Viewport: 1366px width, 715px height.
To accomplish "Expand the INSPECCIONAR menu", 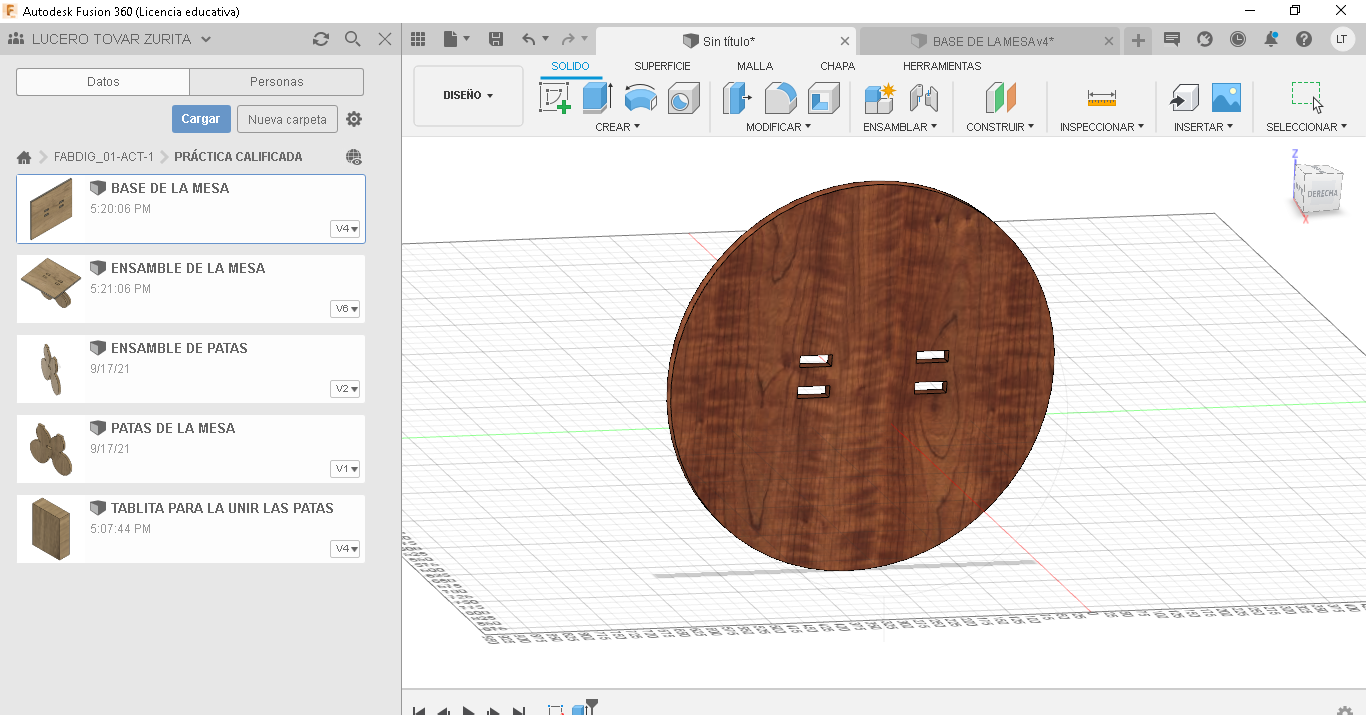I will 1102,127.
